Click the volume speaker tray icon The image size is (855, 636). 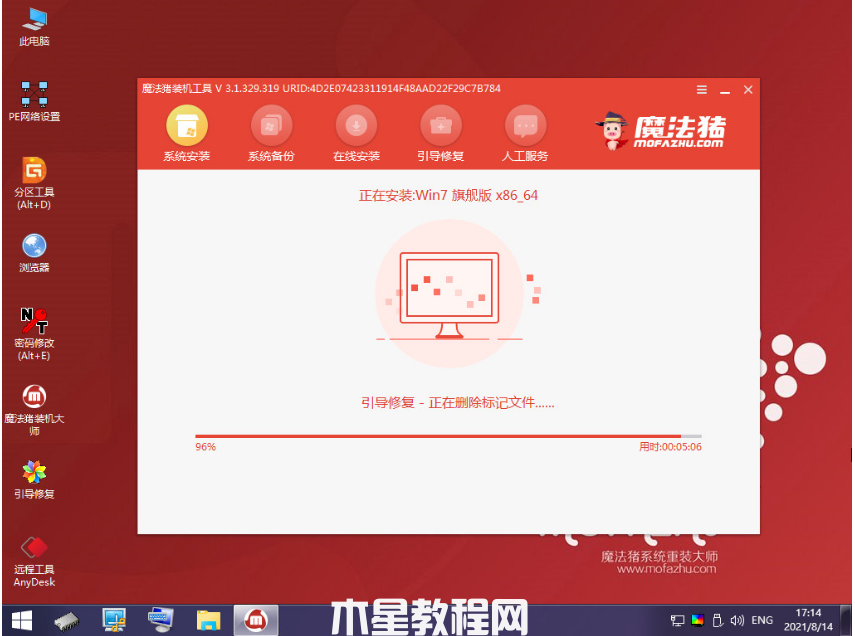click(x=737, y=620)
